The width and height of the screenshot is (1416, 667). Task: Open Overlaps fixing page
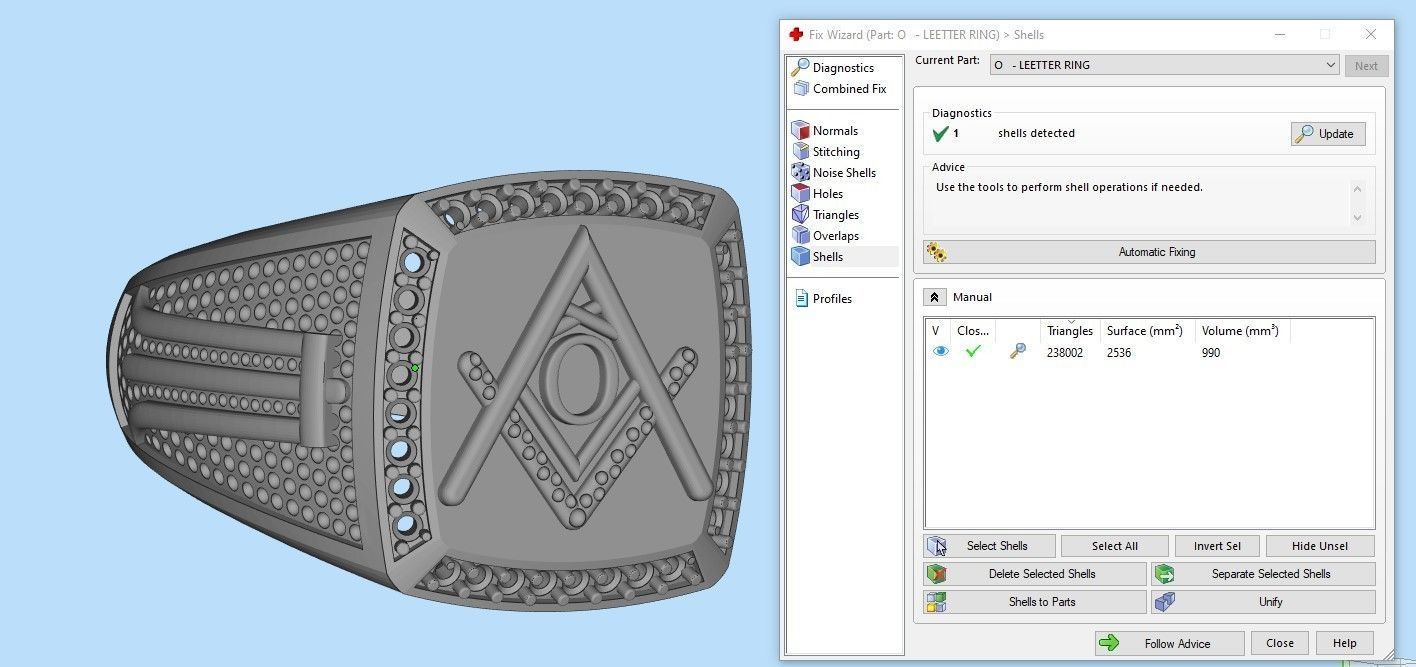point(836,235)
